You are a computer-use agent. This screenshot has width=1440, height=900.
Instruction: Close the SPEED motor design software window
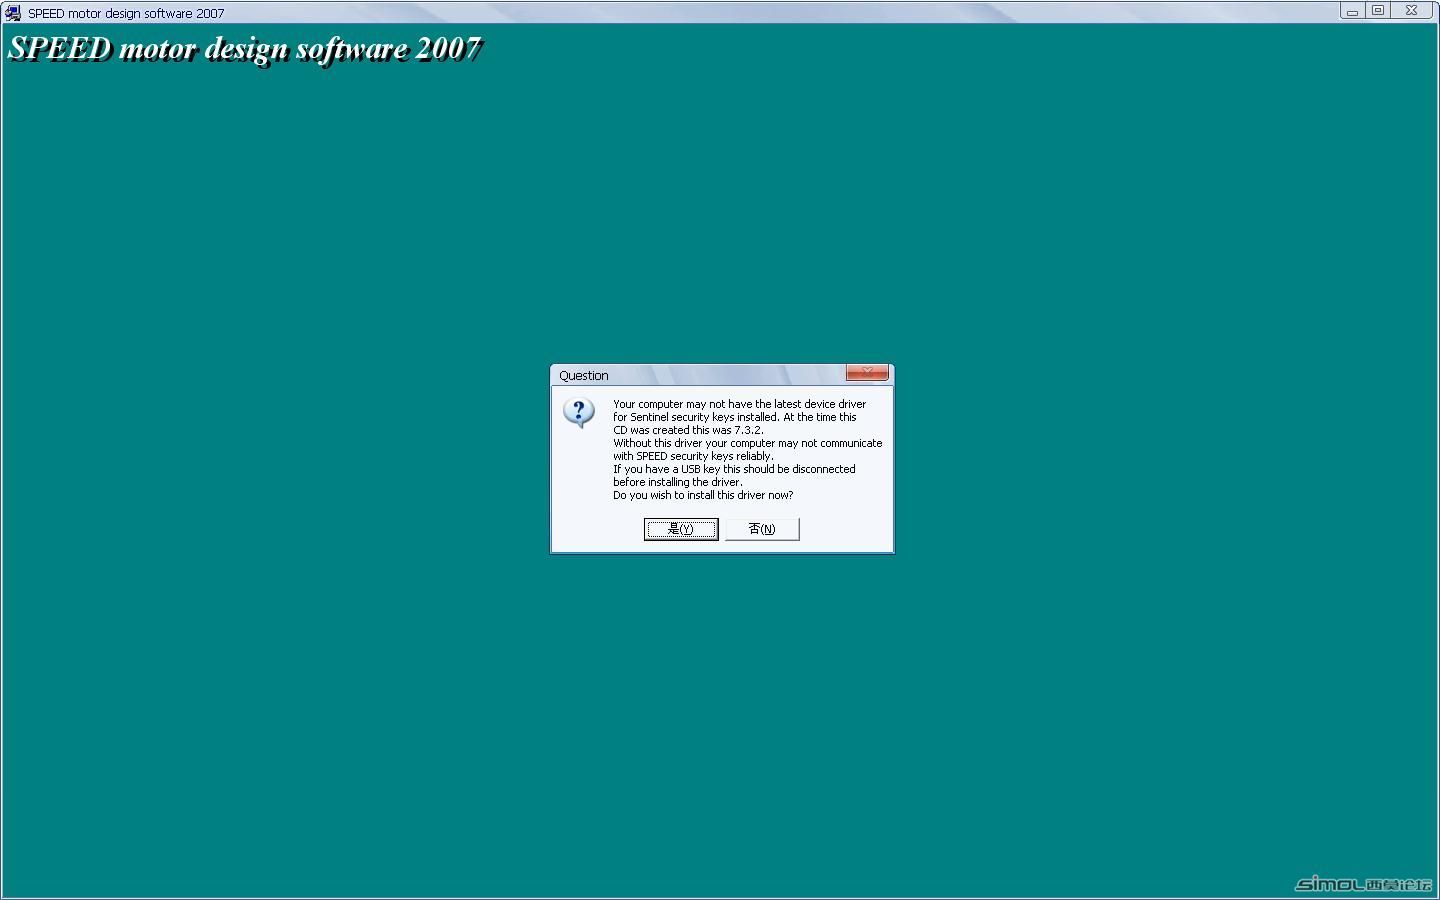(1411, 11)
